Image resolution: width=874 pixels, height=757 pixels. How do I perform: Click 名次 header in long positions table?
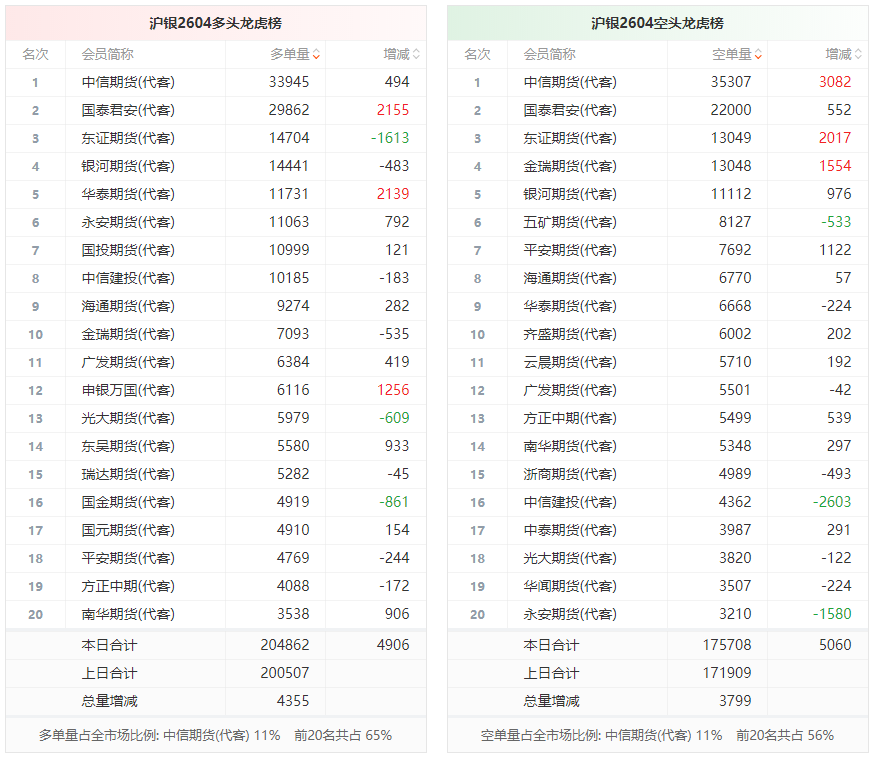pyautogui.click(x=35, y=55)
